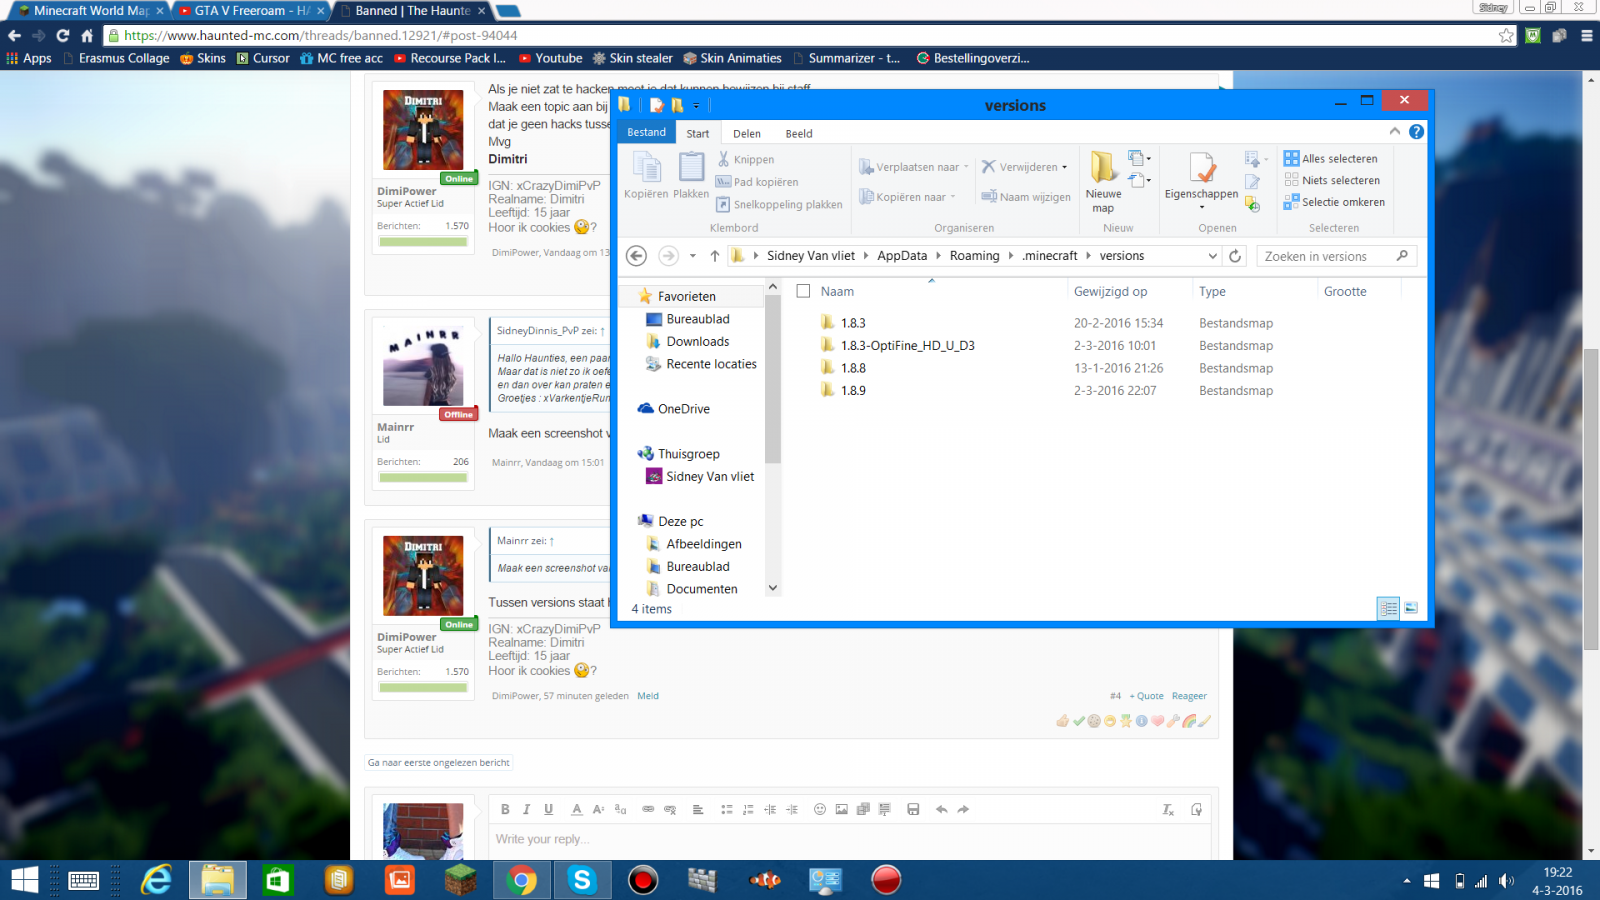The width and height of the screenshot is (1600, 900).
Task: Open Eigenschappen in the ribbon
Action: point(1201,178)
